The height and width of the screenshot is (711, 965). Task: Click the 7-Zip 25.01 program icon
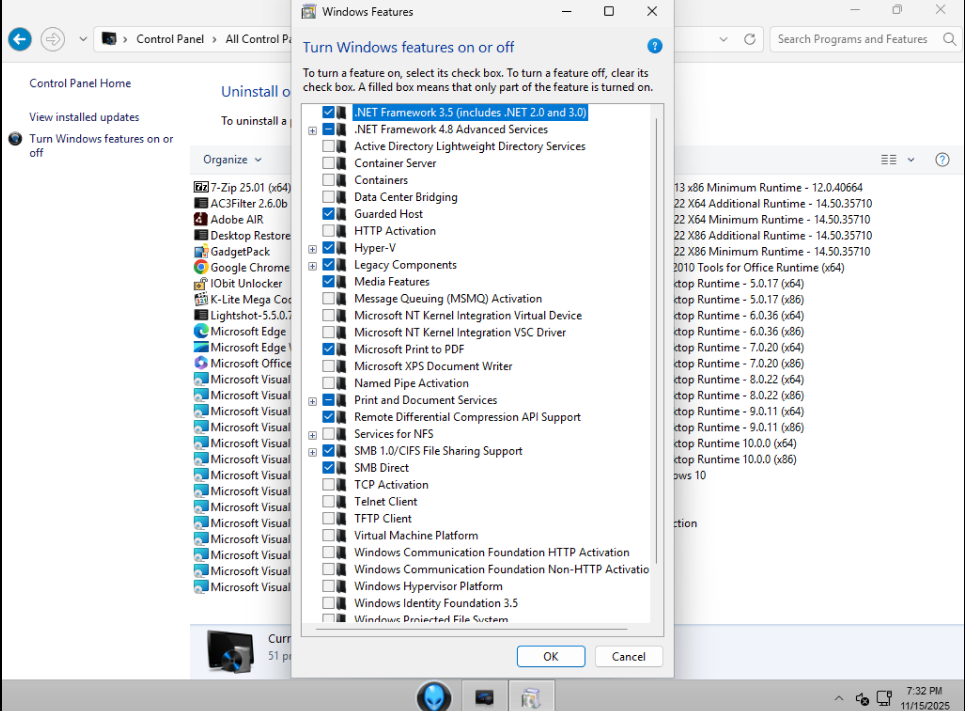coord(201,188)
